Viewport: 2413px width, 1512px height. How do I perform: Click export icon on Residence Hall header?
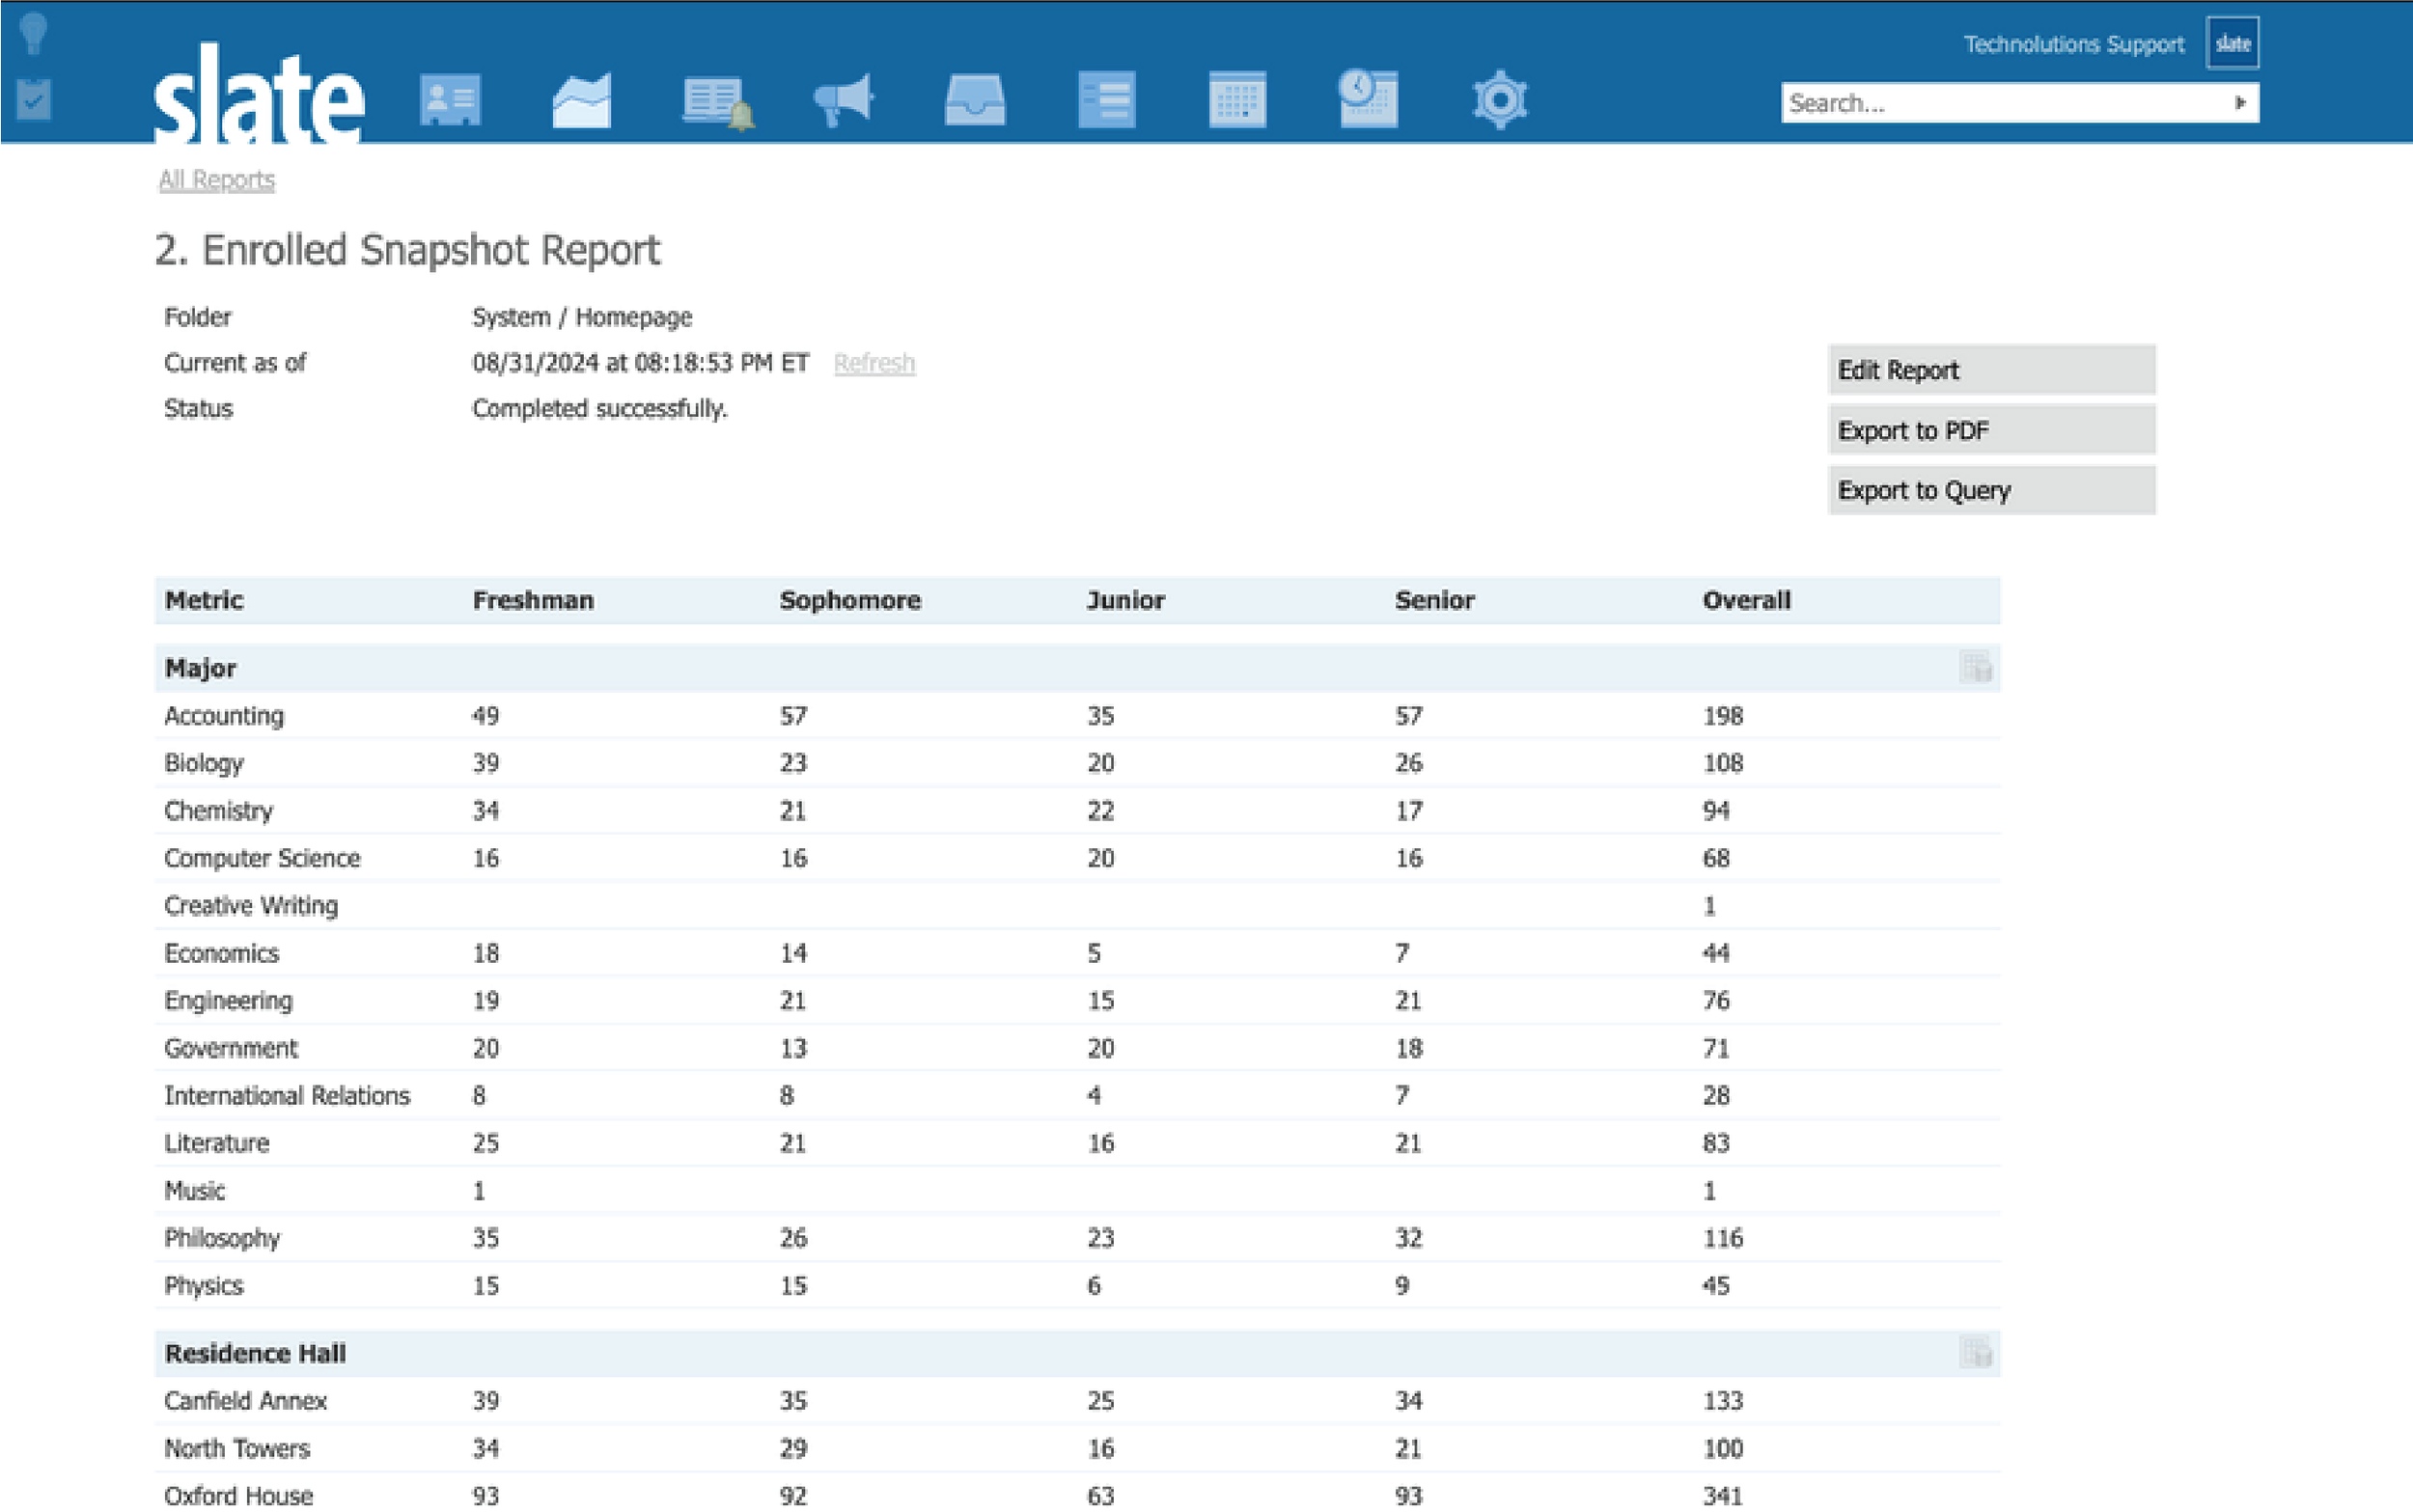pos(1975,1352)
